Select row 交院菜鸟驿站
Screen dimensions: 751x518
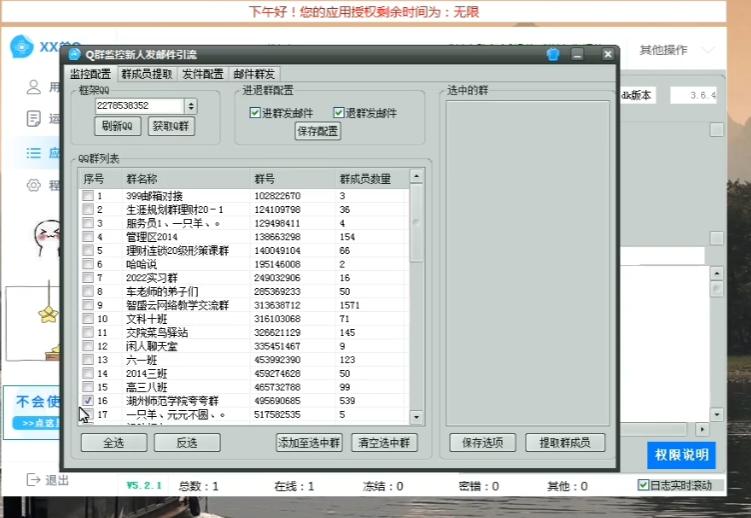244,332
